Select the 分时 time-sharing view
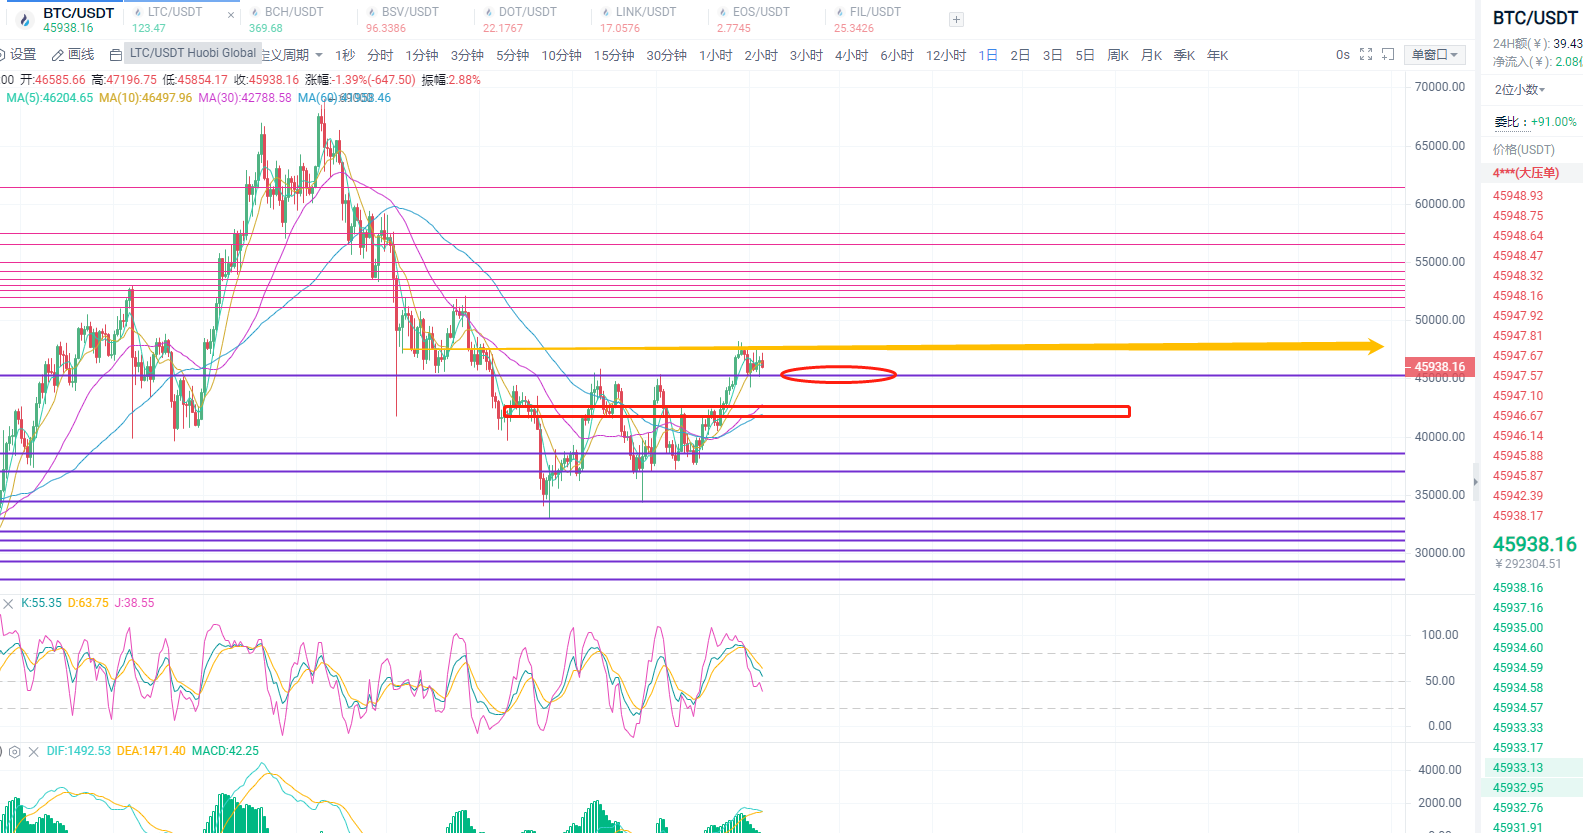The width and height of the screenshot is (1583, 833). [380, 55]
